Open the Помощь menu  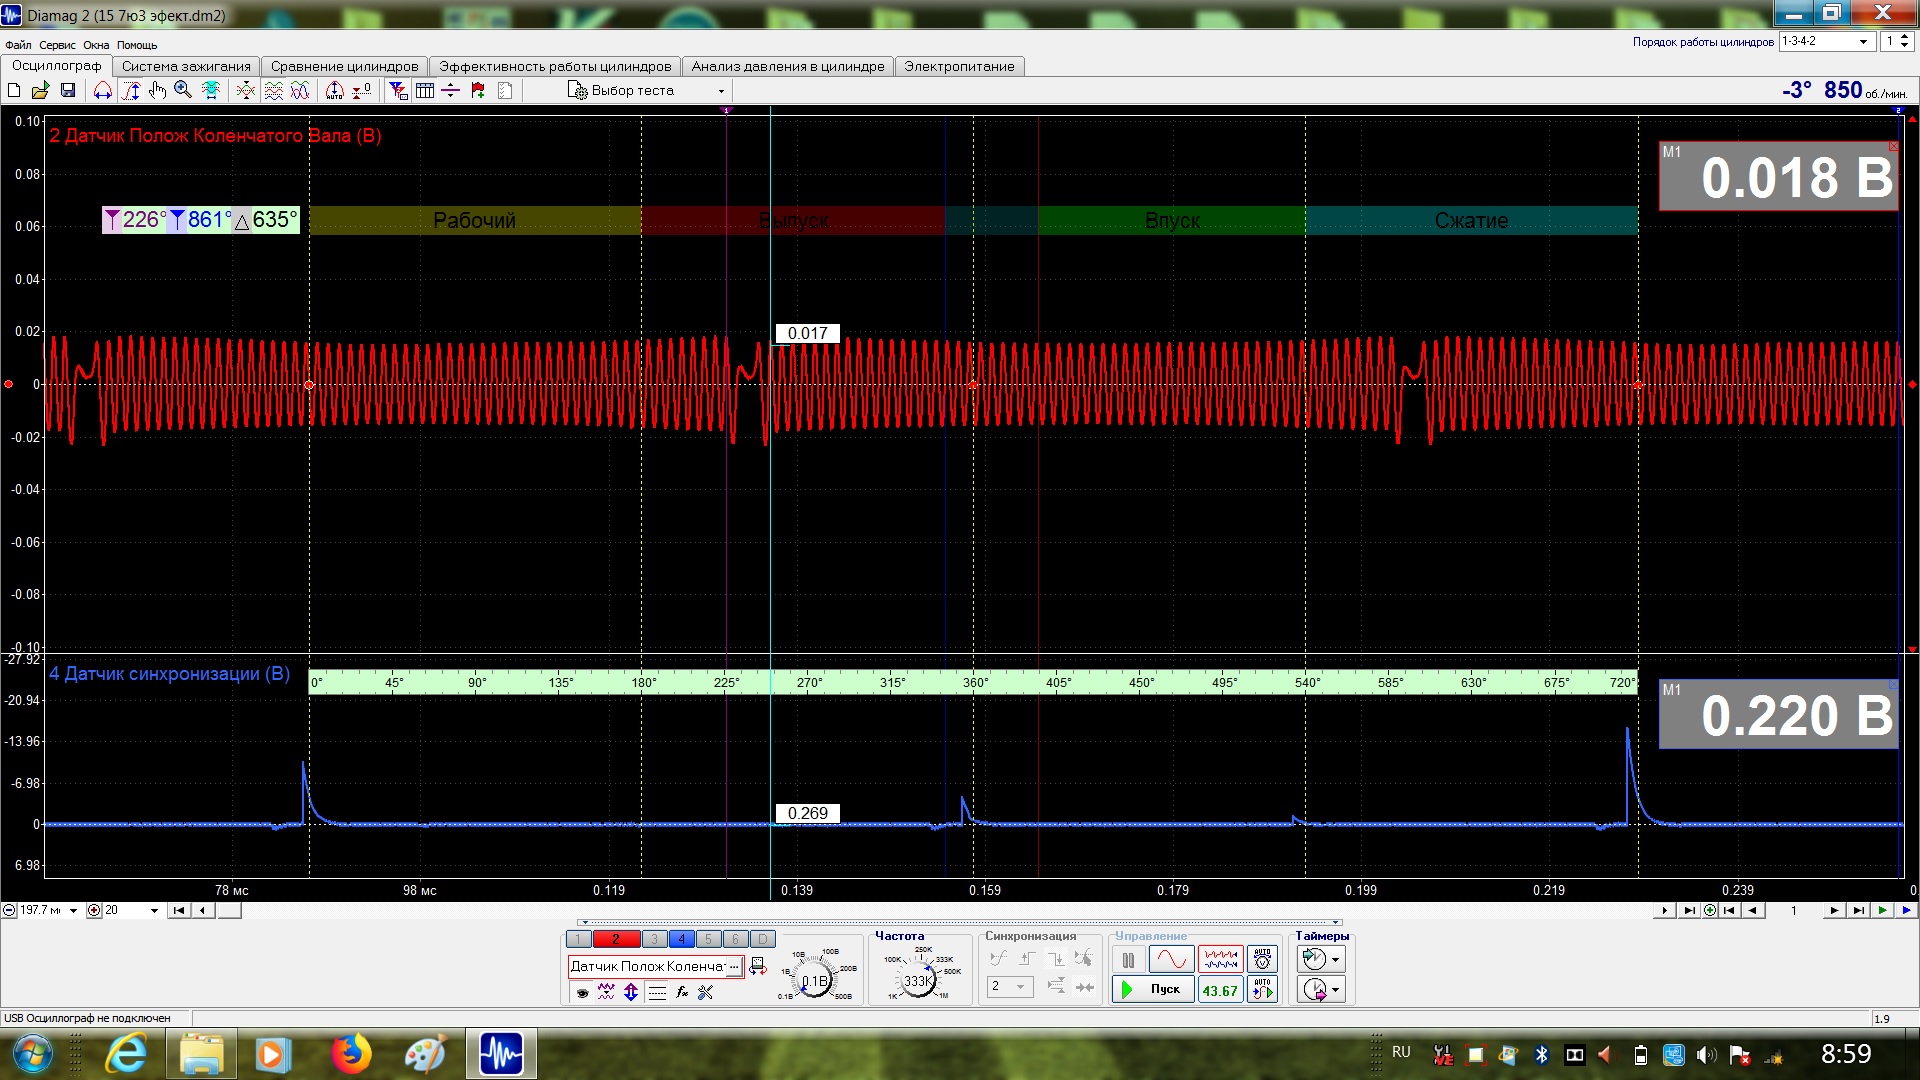(137, 45)
